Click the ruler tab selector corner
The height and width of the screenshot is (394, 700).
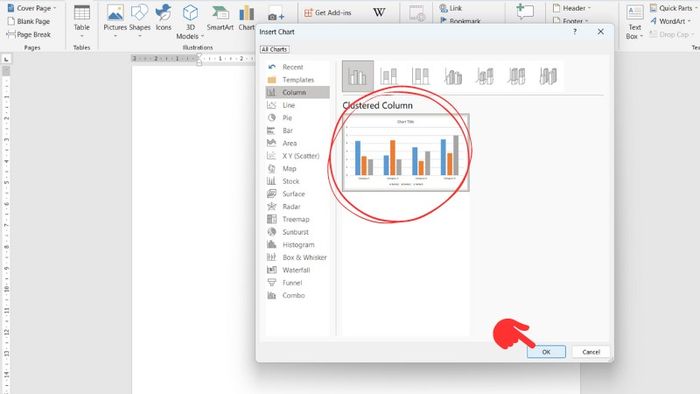tap(6, 59)
